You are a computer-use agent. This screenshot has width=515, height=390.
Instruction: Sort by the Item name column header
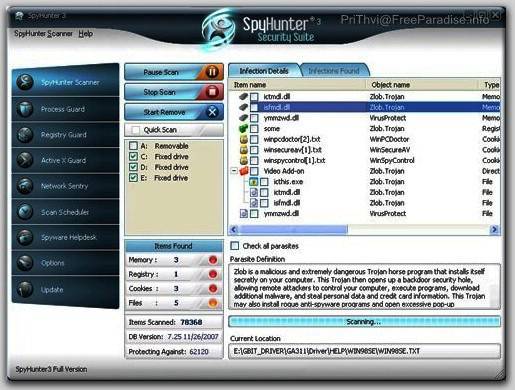298,85
